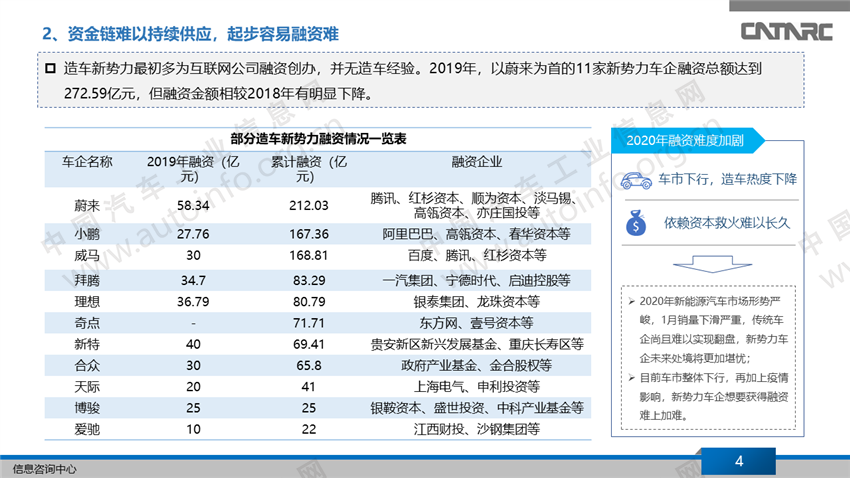Select company name 合众

(x=87, y=366)
